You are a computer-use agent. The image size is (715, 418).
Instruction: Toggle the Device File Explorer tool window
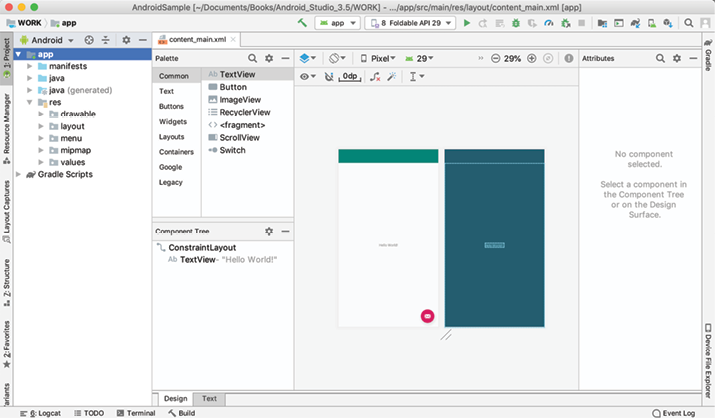click(x=708, y=361)
